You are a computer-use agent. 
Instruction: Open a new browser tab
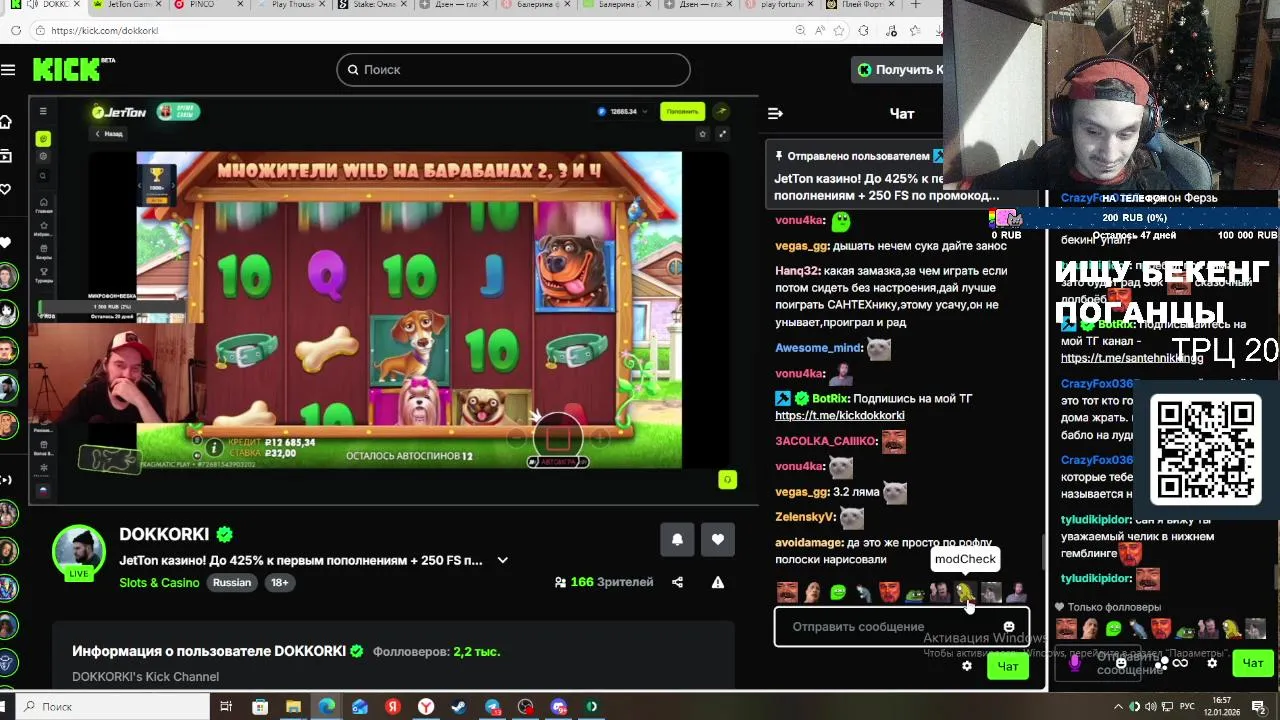(x=915, y=5)
